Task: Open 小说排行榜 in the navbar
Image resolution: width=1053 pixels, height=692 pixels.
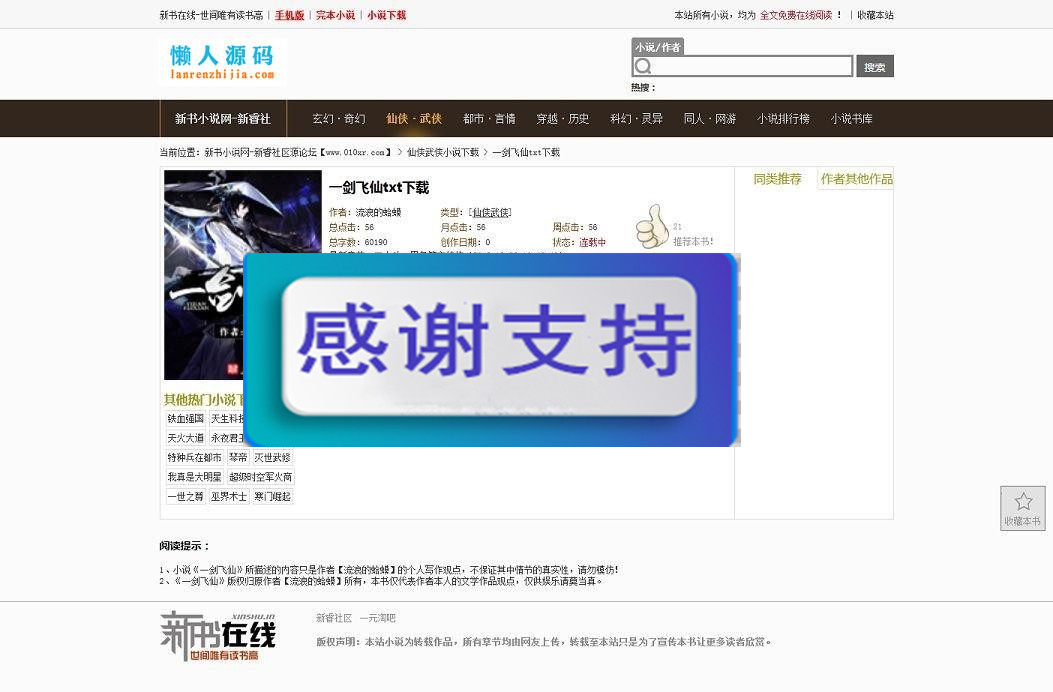Action: coord(783,118)
